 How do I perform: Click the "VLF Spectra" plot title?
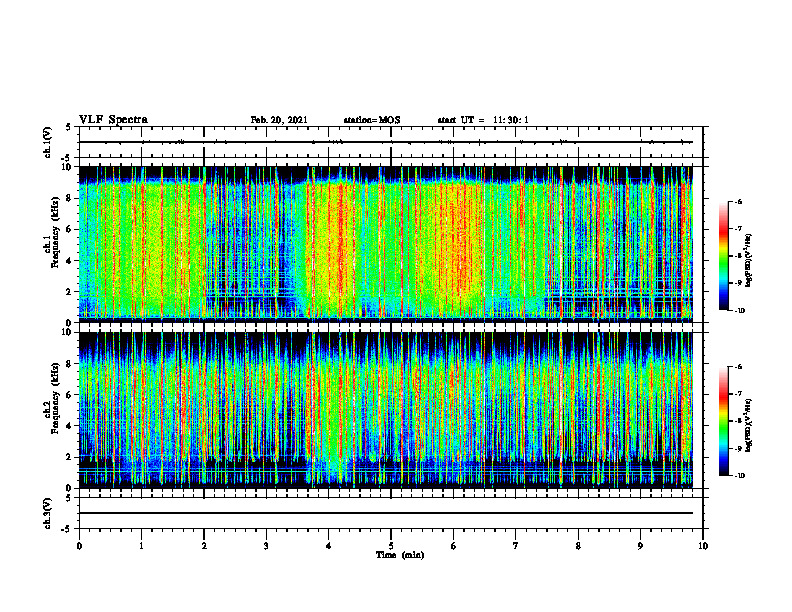(113, 119)
